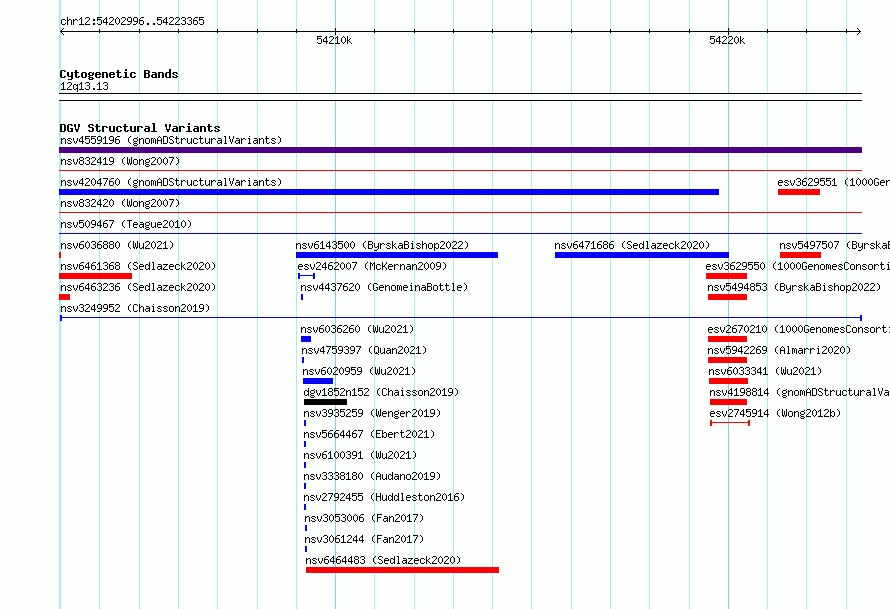Click the nsv6036260 (Wu2021) label

point(357,329)
